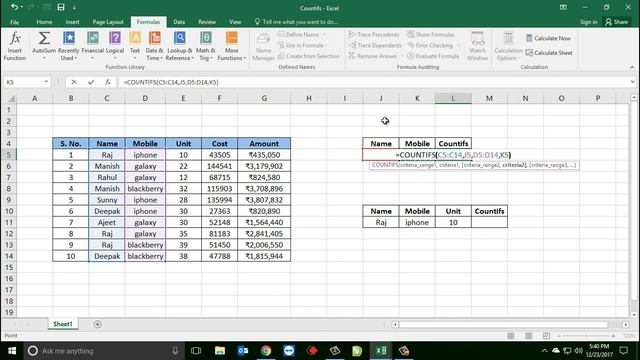
Task: Click the vertical scrollbar down arrow
Action: tap(634, 315)
